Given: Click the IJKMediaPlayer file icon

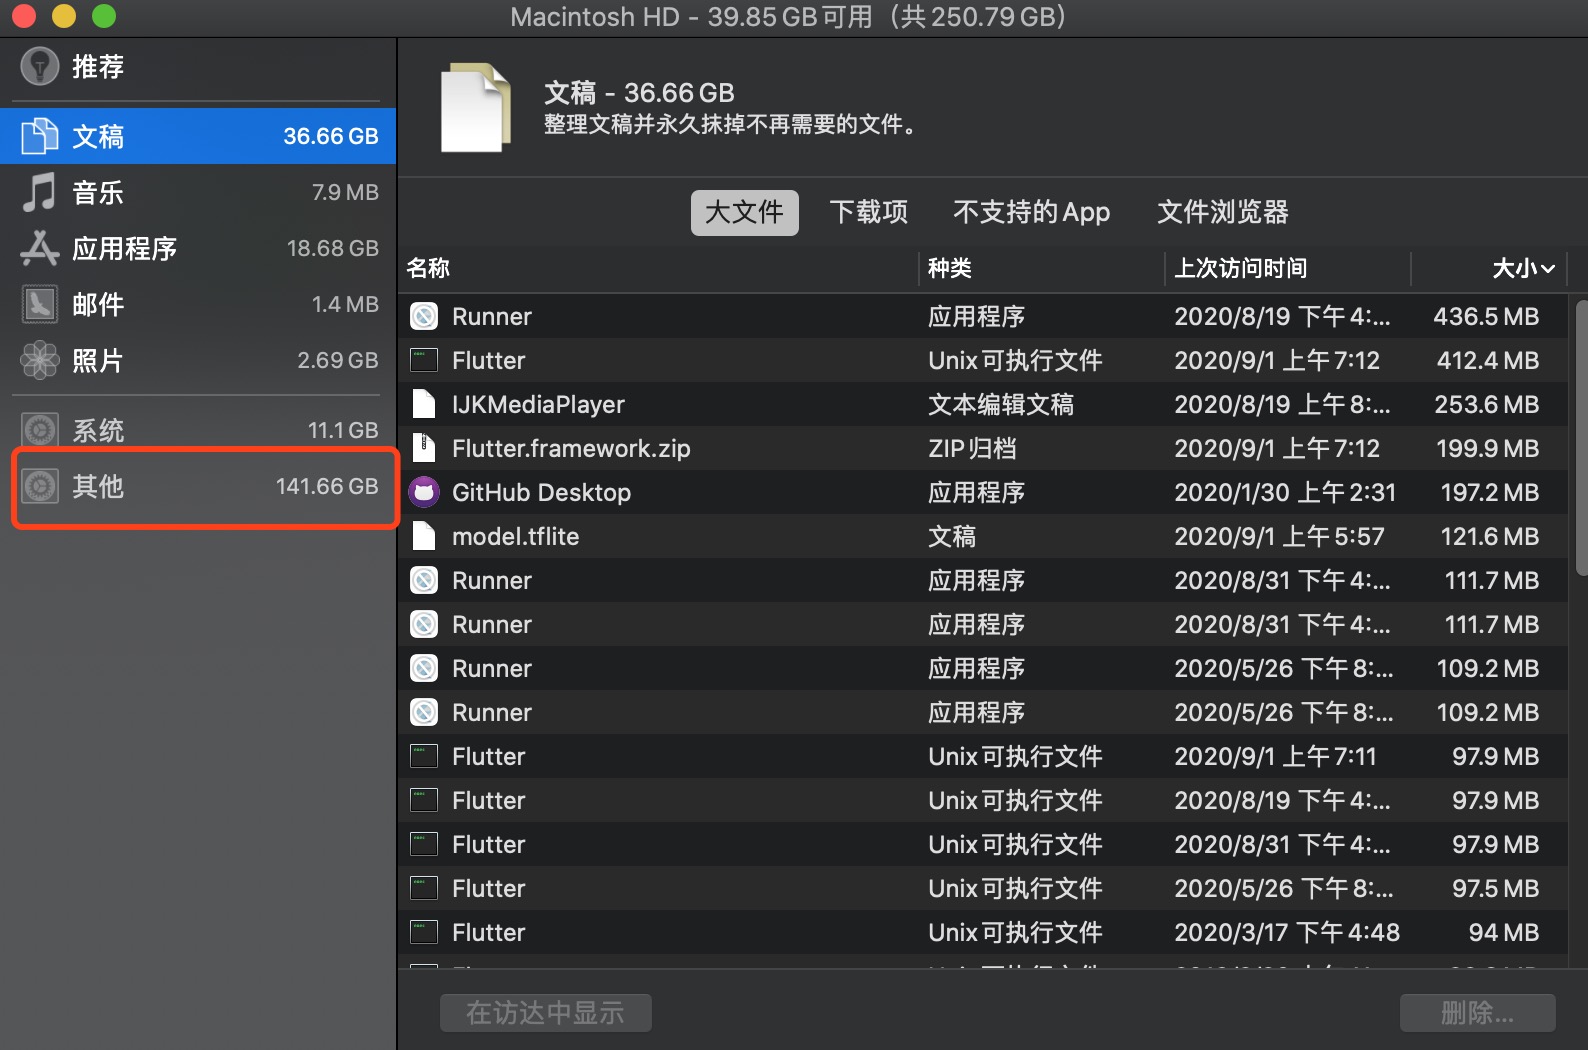Looking at the screenshot, I should point(424,404).
